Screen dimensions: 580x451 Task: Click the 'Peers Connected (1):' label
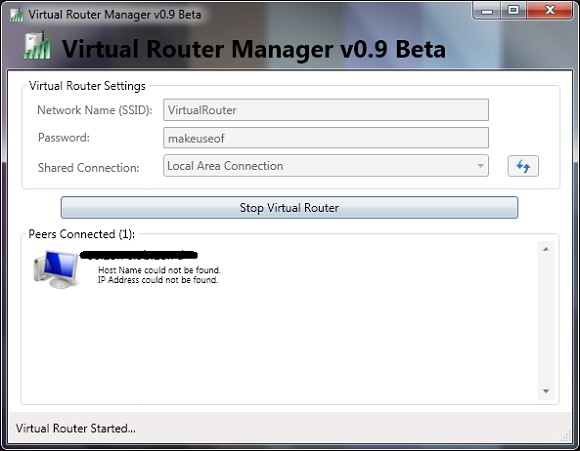point(82,234)
